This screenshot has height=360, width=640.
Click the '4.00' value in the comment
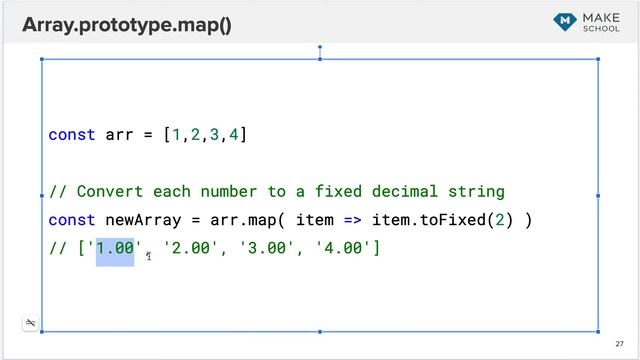coord(343,248)
